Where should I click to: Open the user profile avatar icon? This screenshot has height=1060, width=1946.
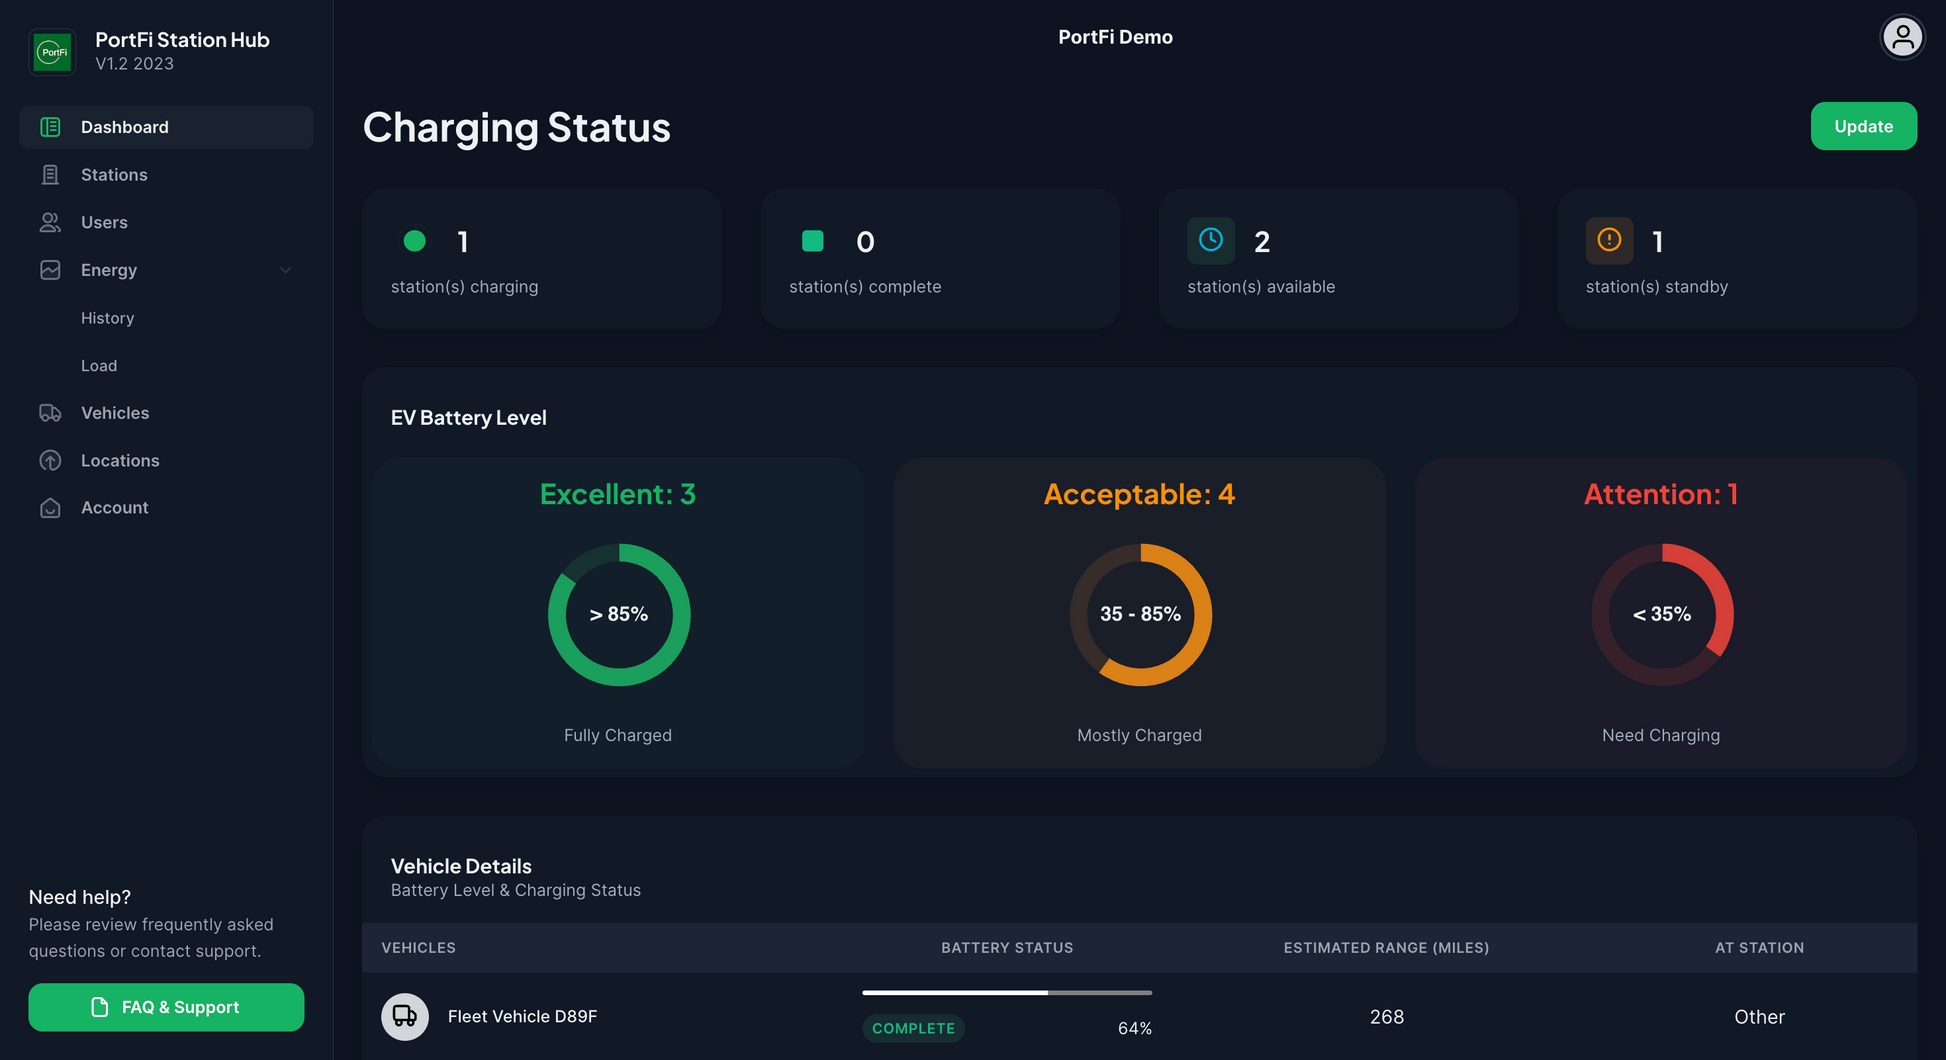[1901, 38]
